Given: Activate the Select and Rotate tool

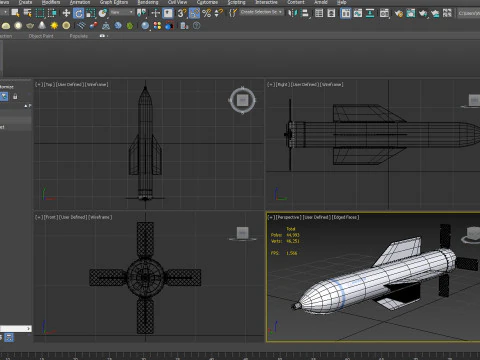Looking at the screenshot, I should (x=79, y=13).
